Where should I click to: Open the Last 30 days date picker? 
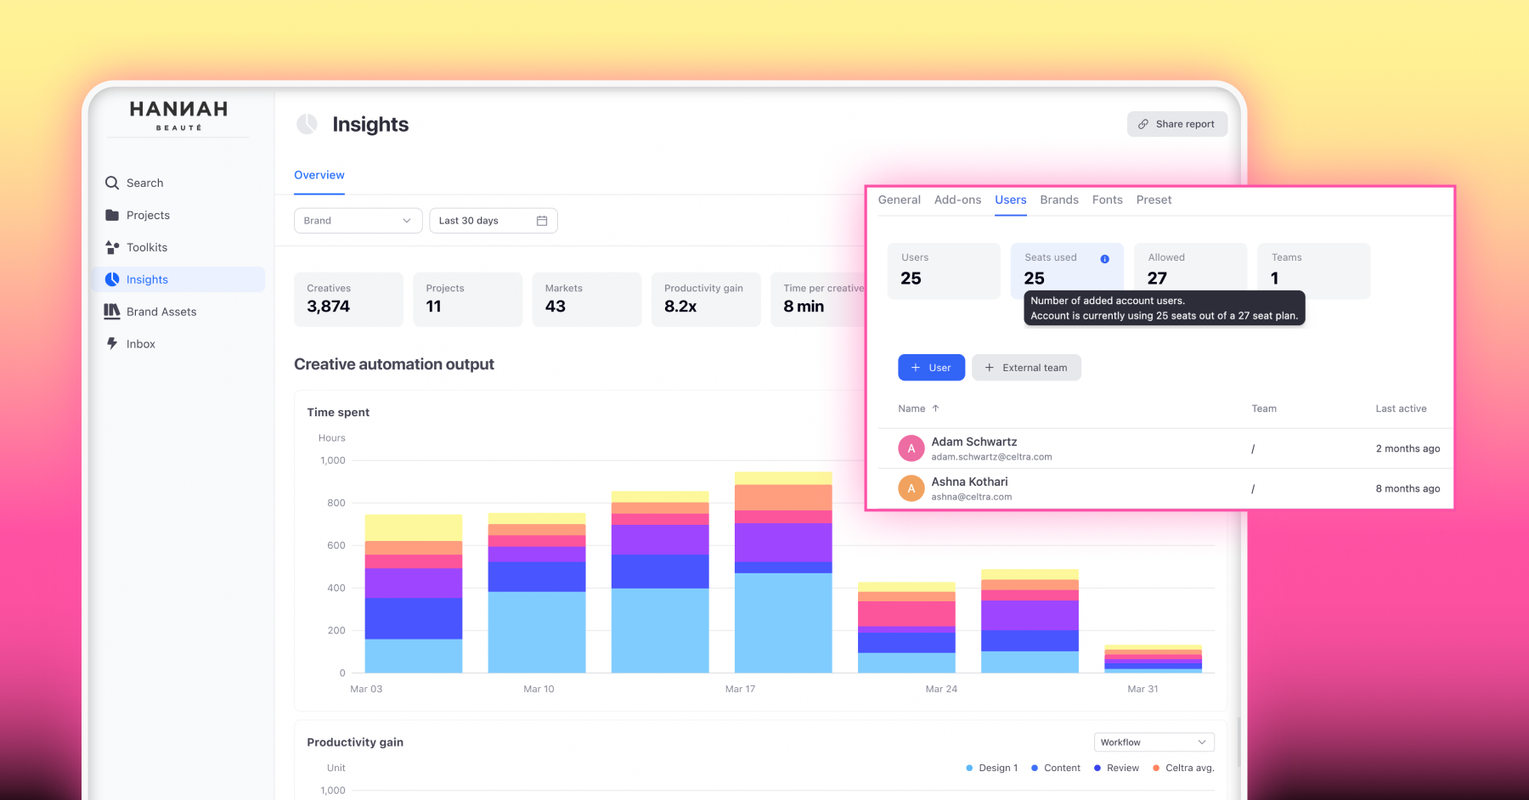(x=493, y=220)
